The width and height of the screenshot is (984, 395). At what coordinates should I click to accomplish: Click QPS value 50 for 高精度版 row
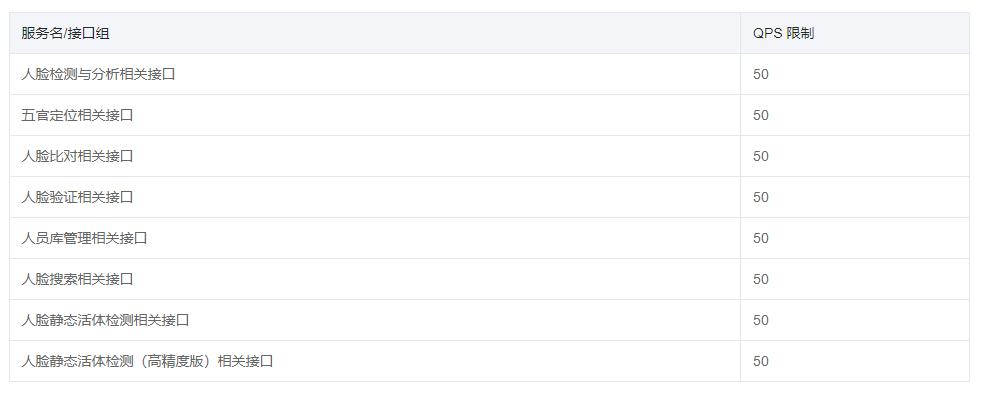coord(761,361)
